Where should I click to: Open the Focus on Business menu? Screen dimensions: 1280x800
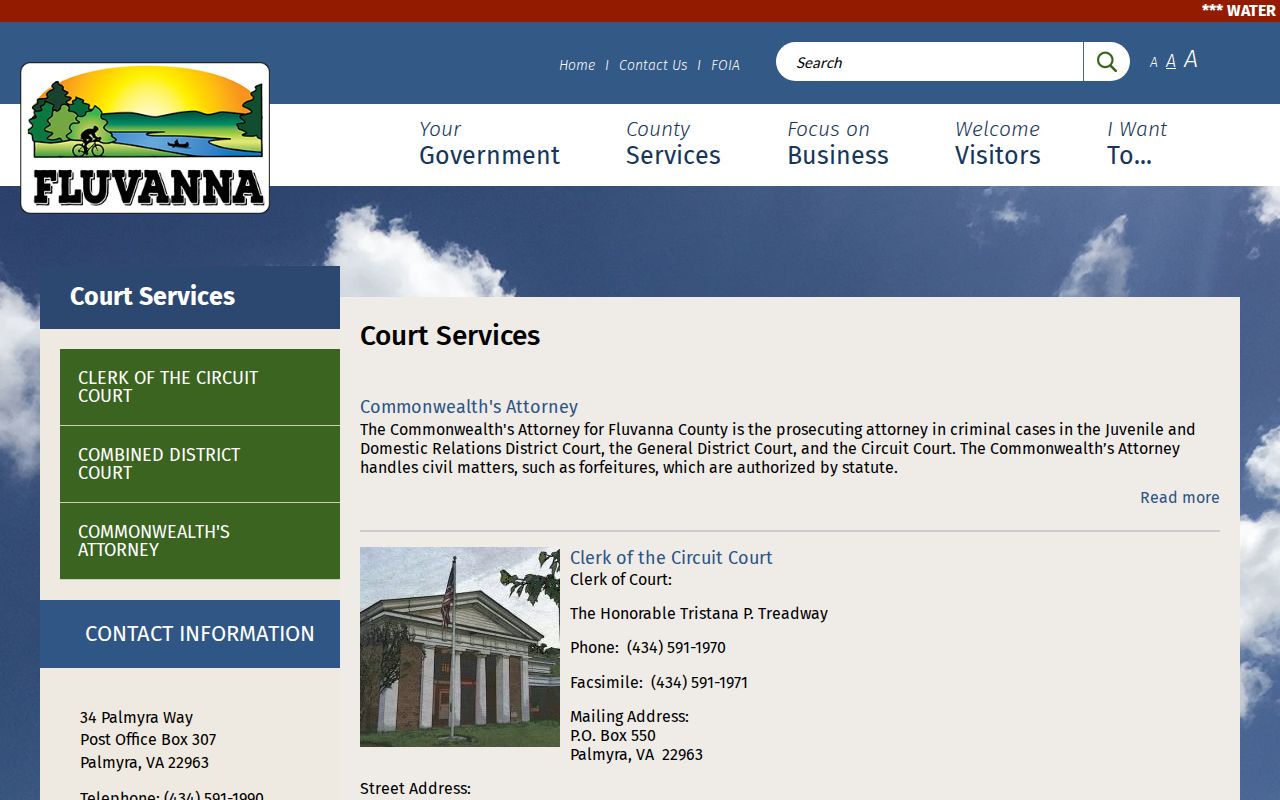837,143
